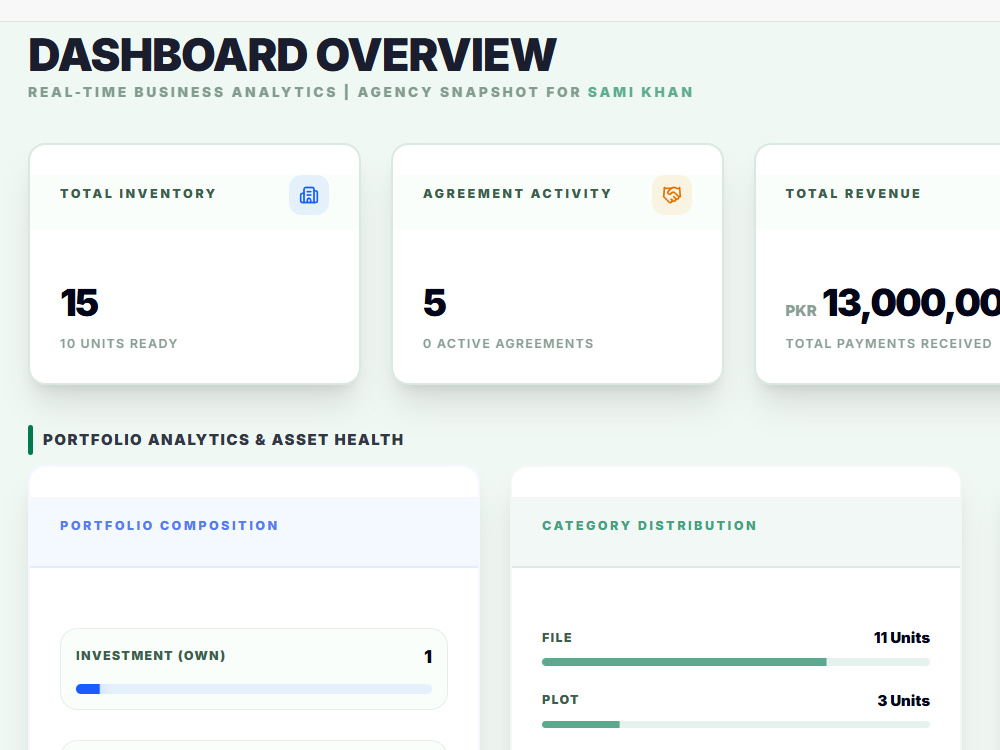Click the 'Total Inventory' card title

pyautogui.click(x=138, y=193)
